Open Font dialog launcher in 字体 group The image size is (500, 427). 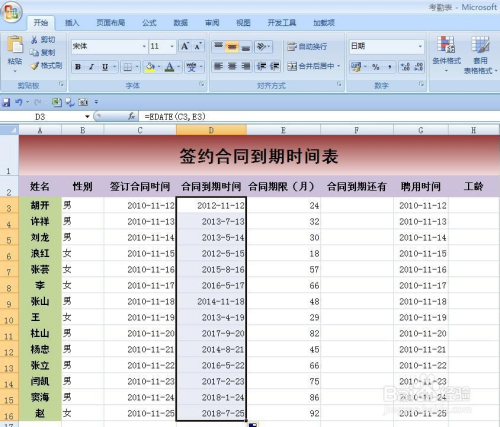click(202, 84)
